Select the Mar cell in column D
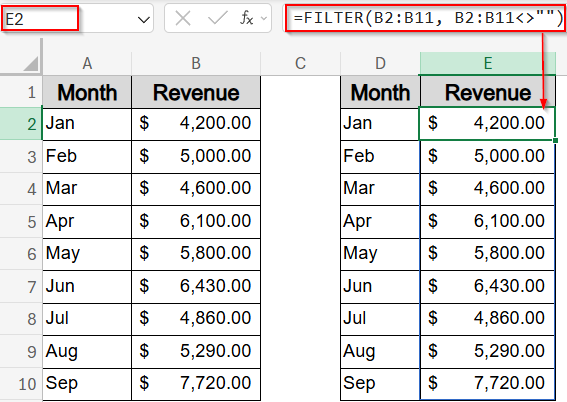Image resolution: width=567 pixels, height=402 pixels. pos(380,189)
